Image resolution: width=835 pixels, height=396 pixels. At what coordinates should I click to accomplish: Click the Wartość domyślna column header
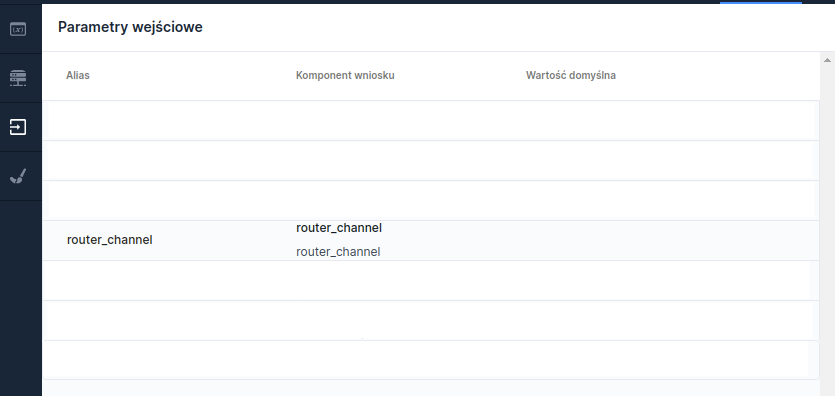(x=571, y=75)
